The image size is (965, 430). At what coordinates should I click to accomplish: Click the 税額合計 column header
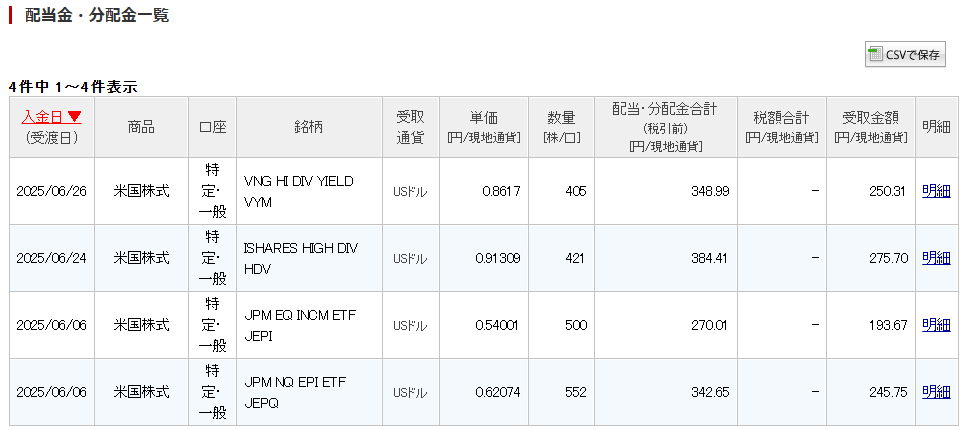point(782,127)
